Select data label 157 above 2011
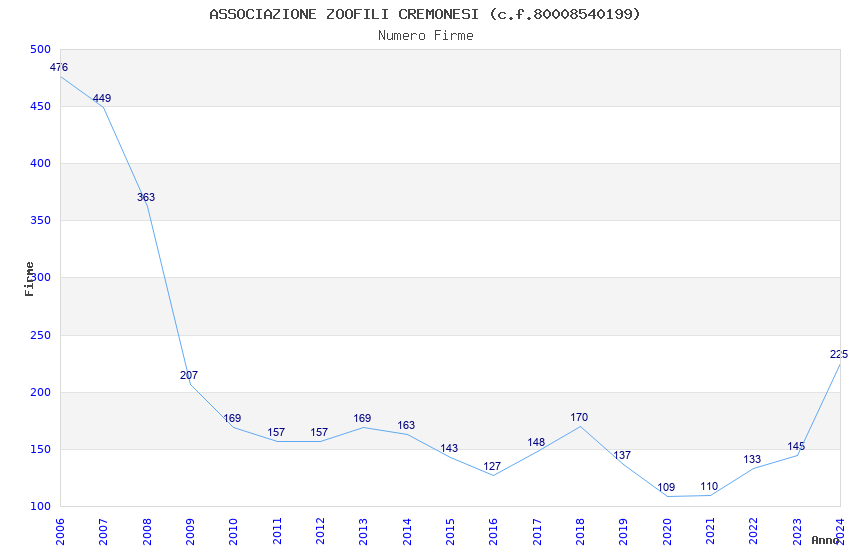850x550 pixels. click(276, 432)
